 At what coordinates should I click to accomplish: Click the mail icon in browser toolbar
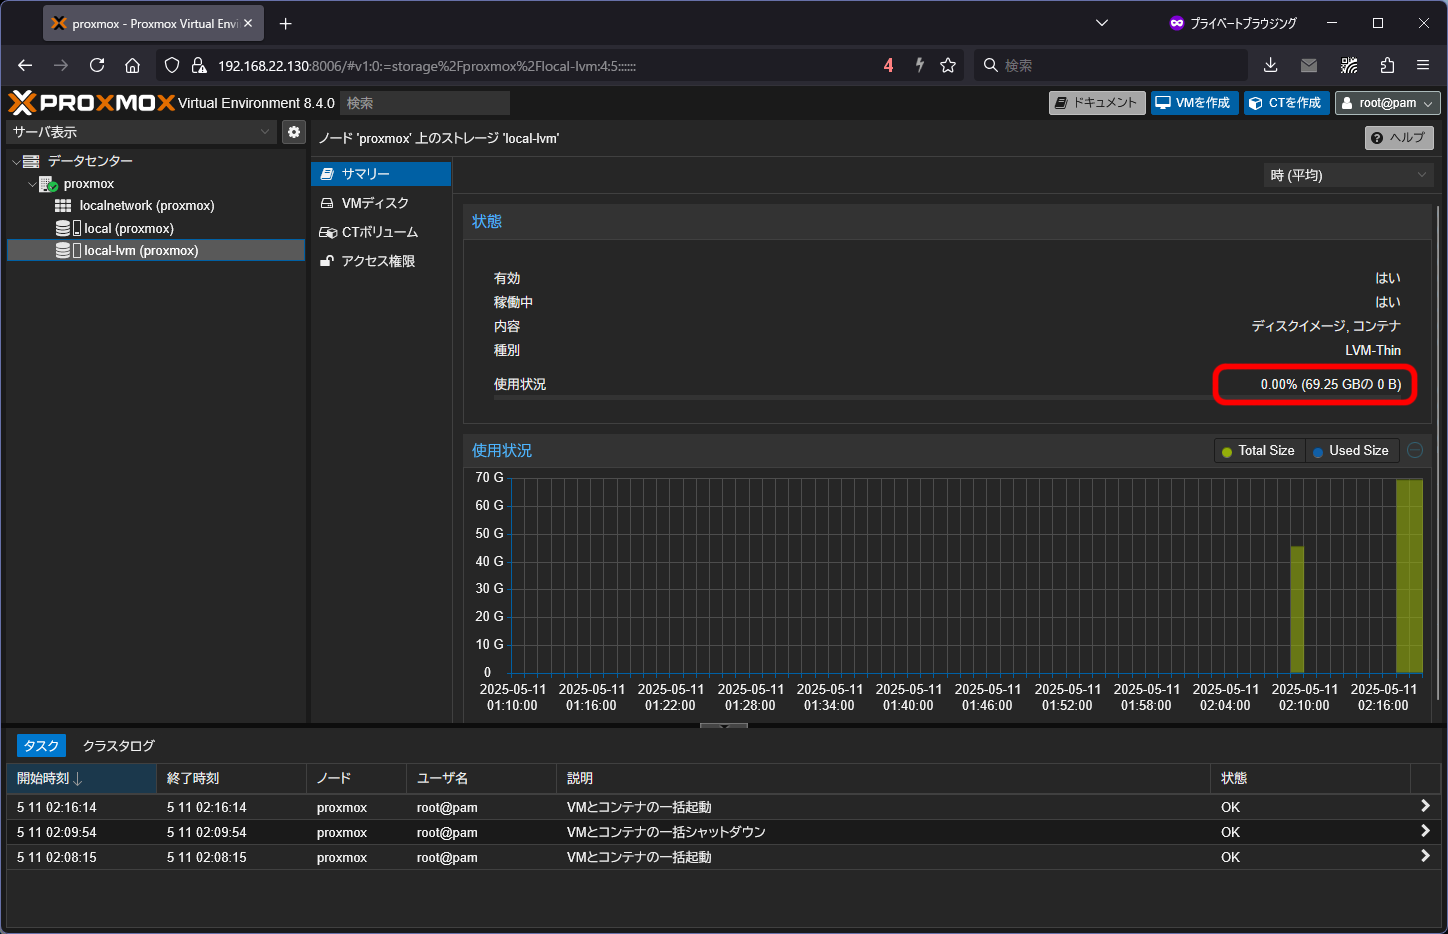[x=1309, y=65]
